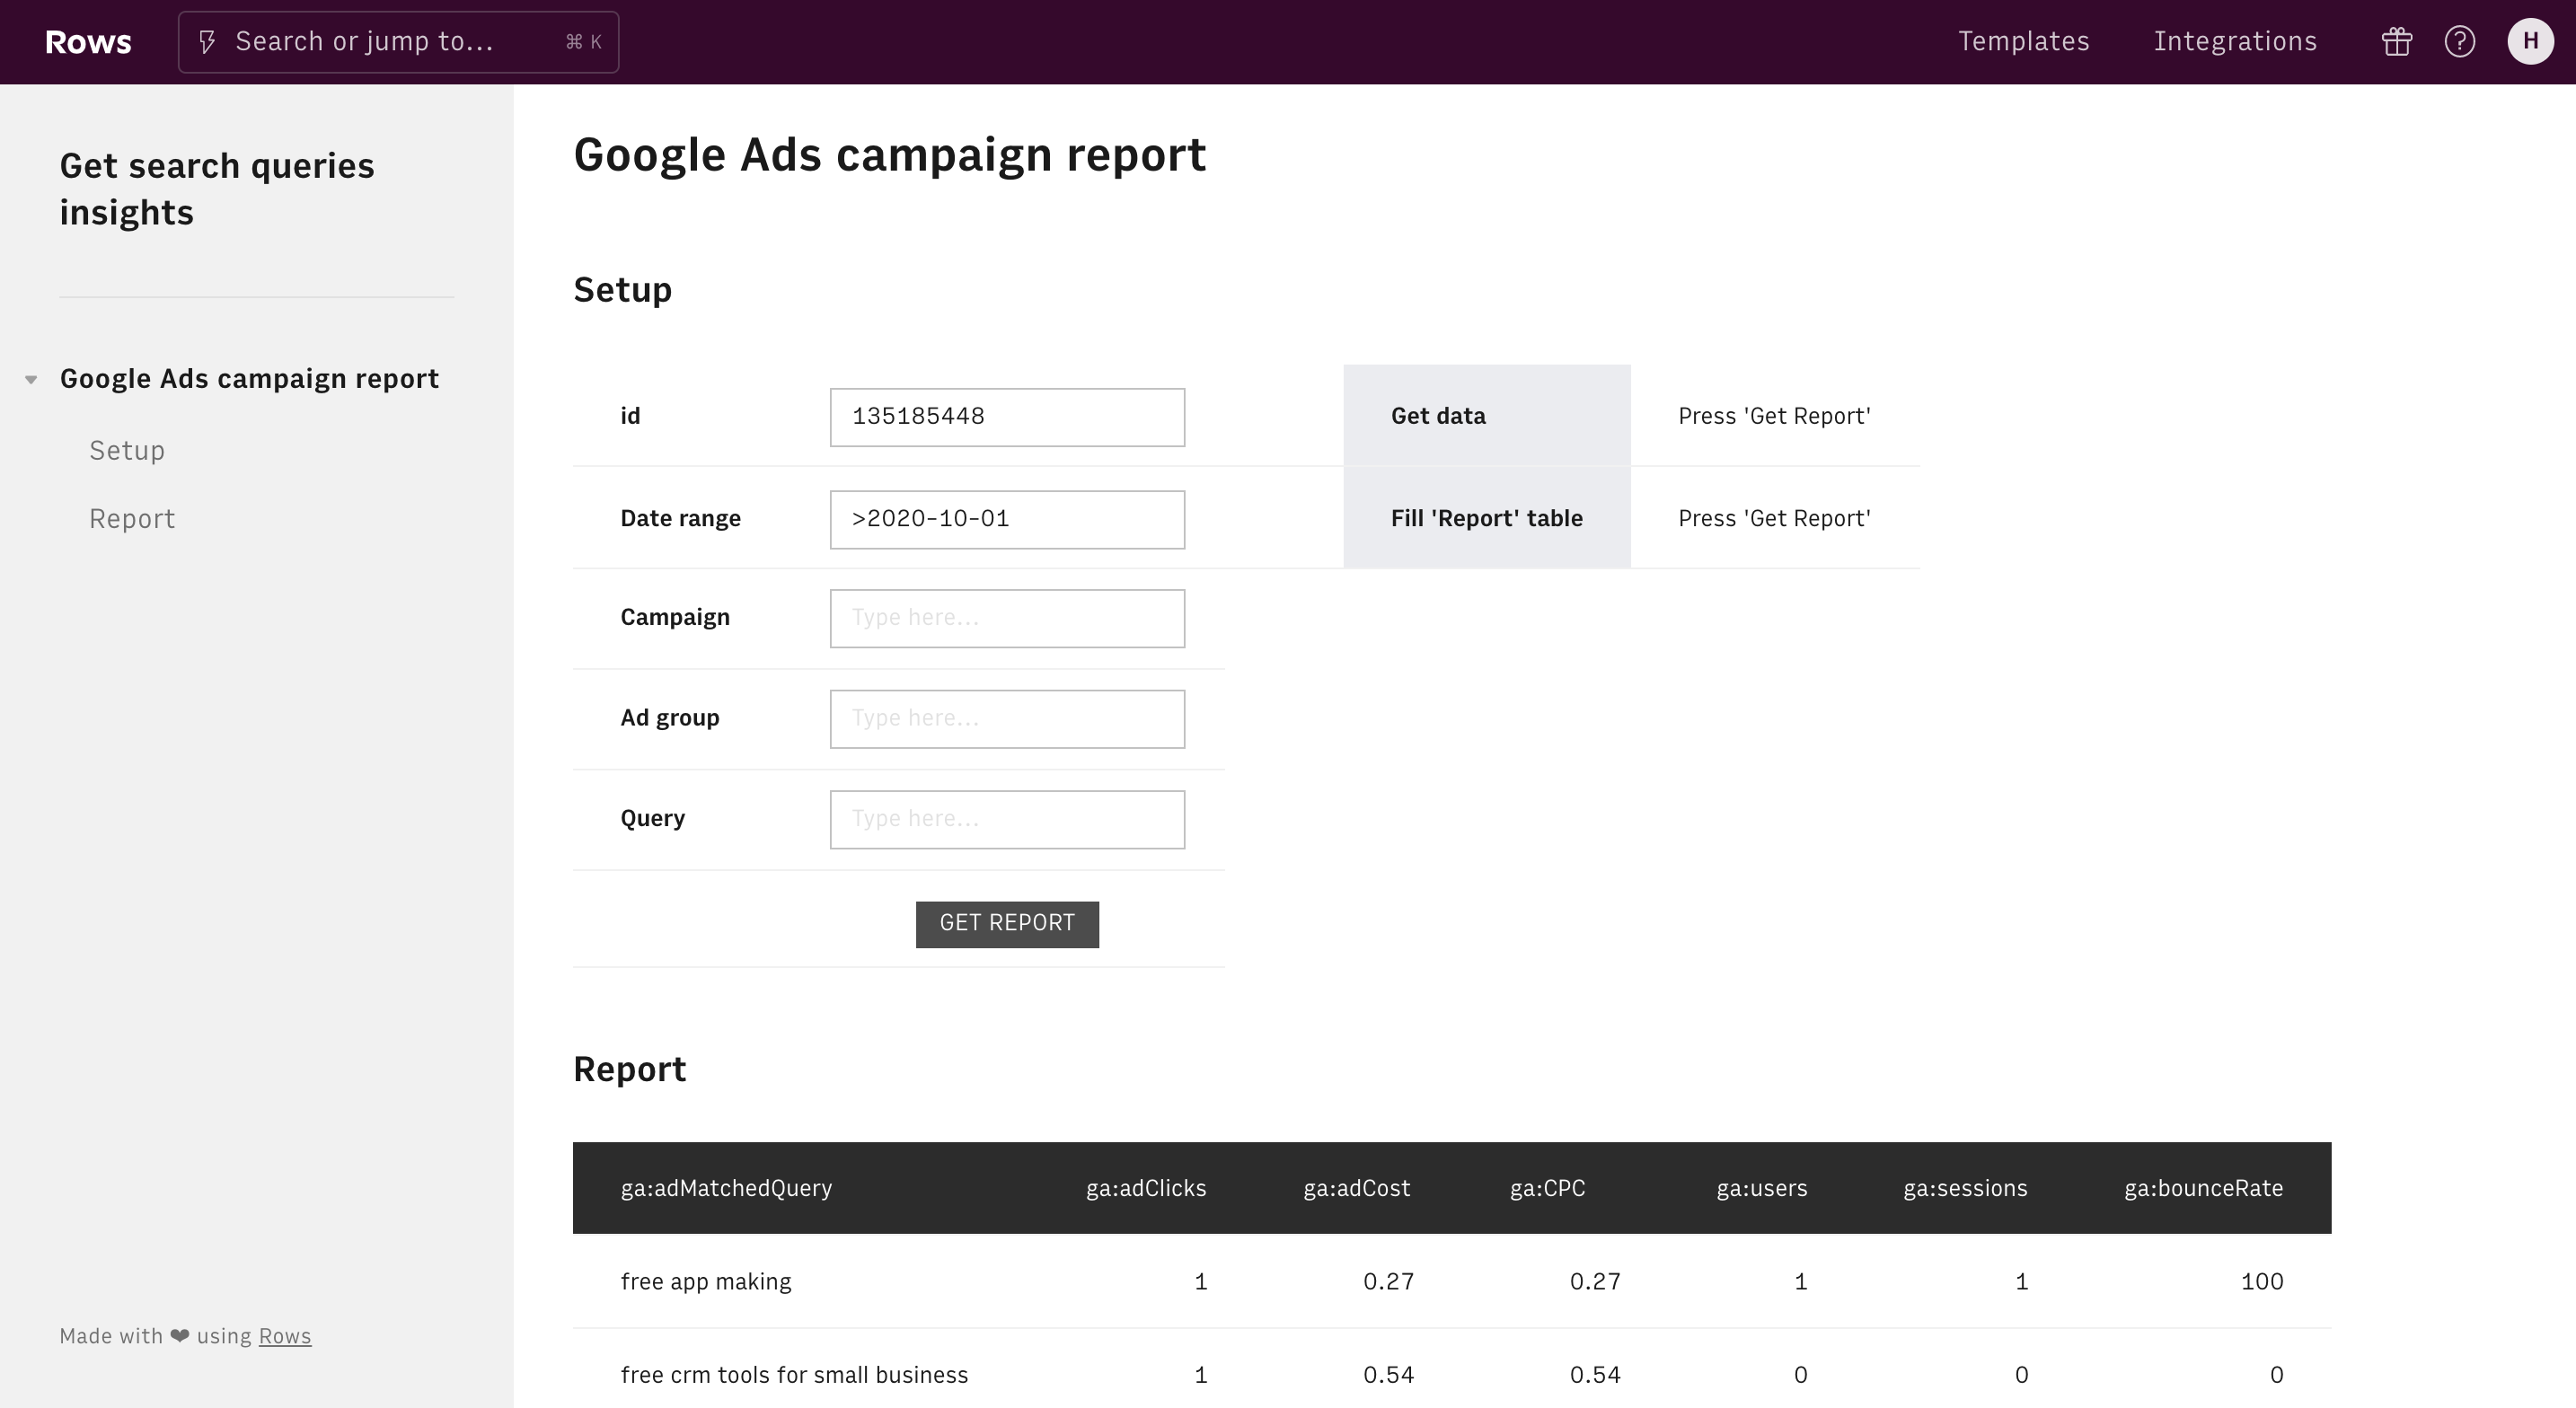Click the Get search queries insights title
This screenshot has height=1408, width=2576.
pyautogui.click(x=217, y=189)
